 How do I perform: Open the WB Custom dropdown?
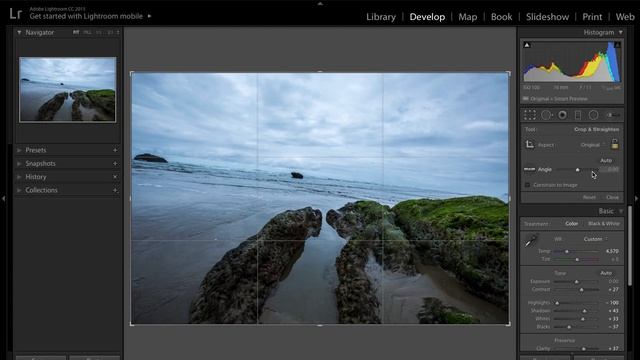(595, 239)
